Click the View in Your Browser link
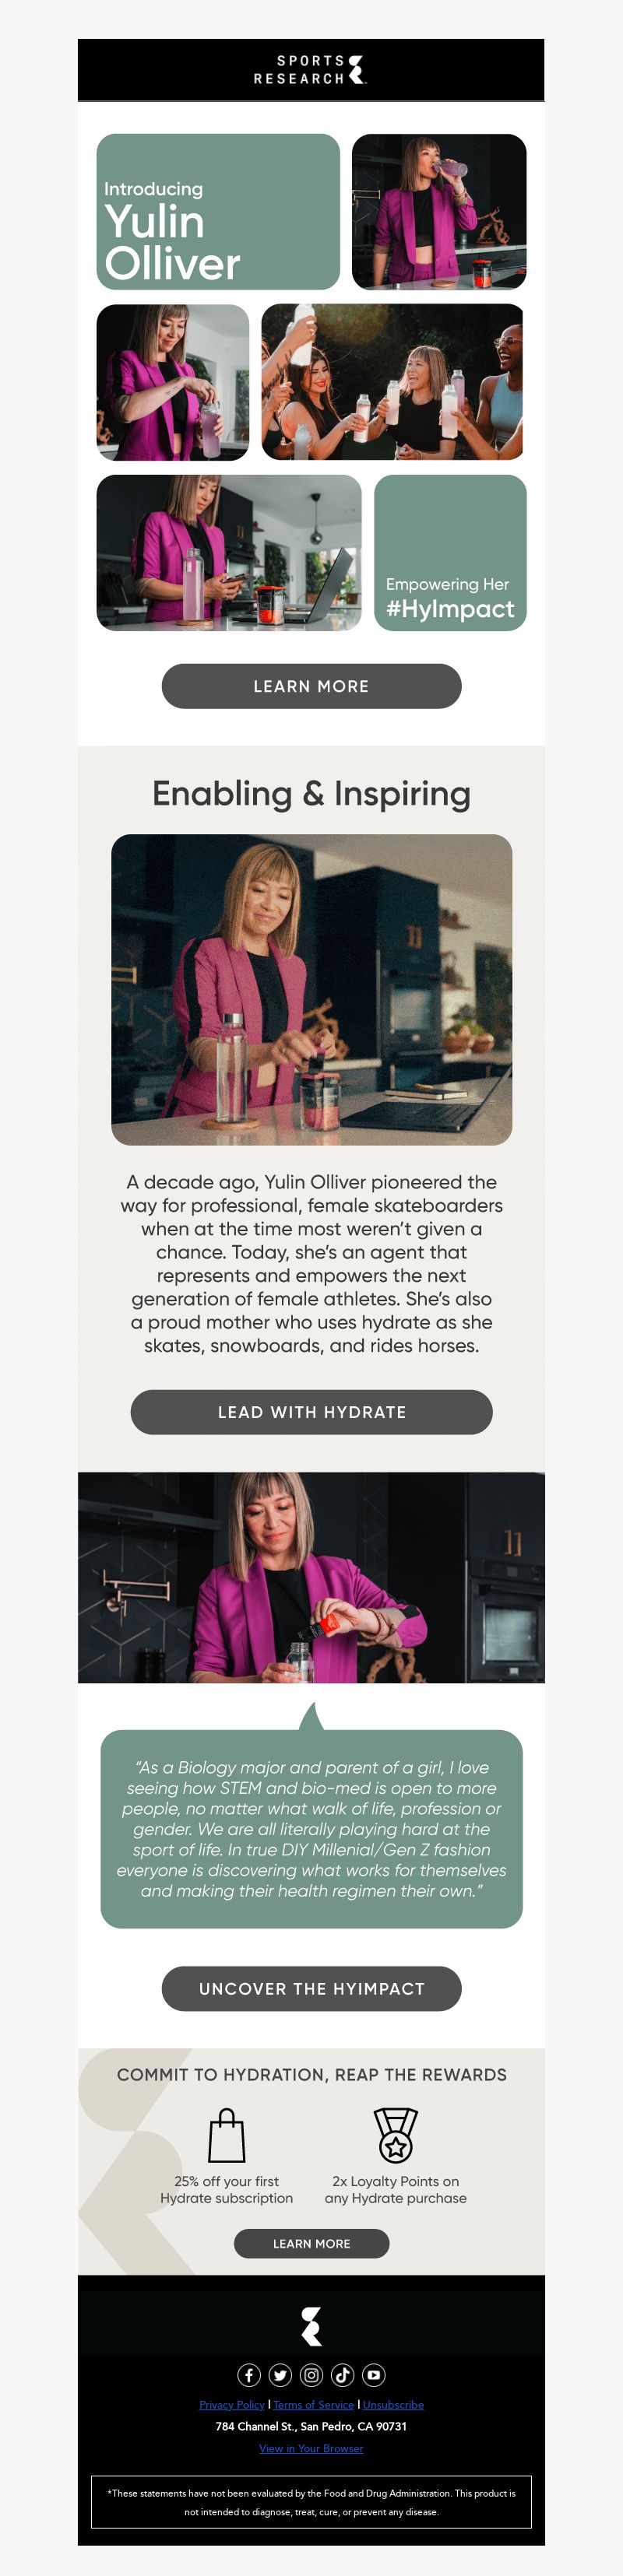The image size is (623, 2576). coord(311,2449)
